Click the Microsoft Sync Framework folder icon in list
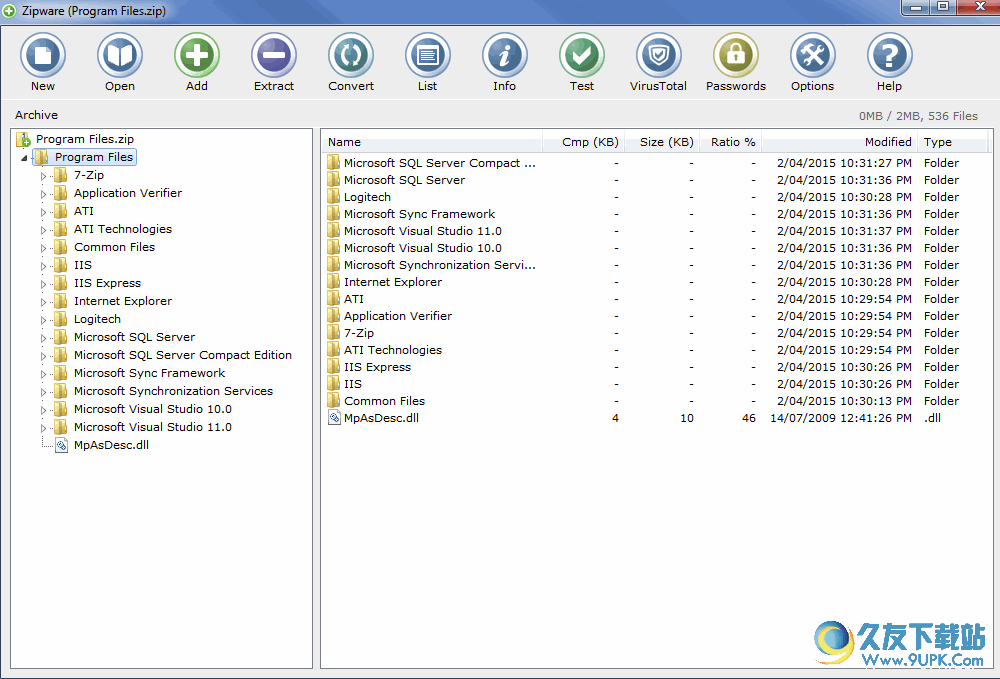The height and width of the screenshot is (679, 1000). [x=334, y=214]
